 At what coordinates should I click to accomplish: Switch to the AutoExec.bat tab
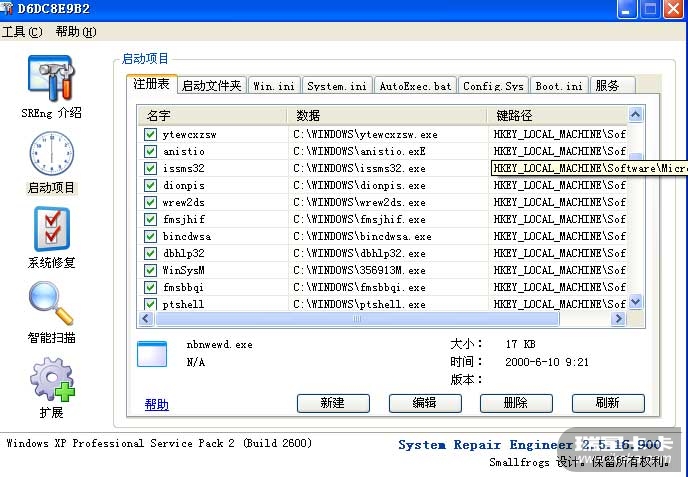coord(416,86)
